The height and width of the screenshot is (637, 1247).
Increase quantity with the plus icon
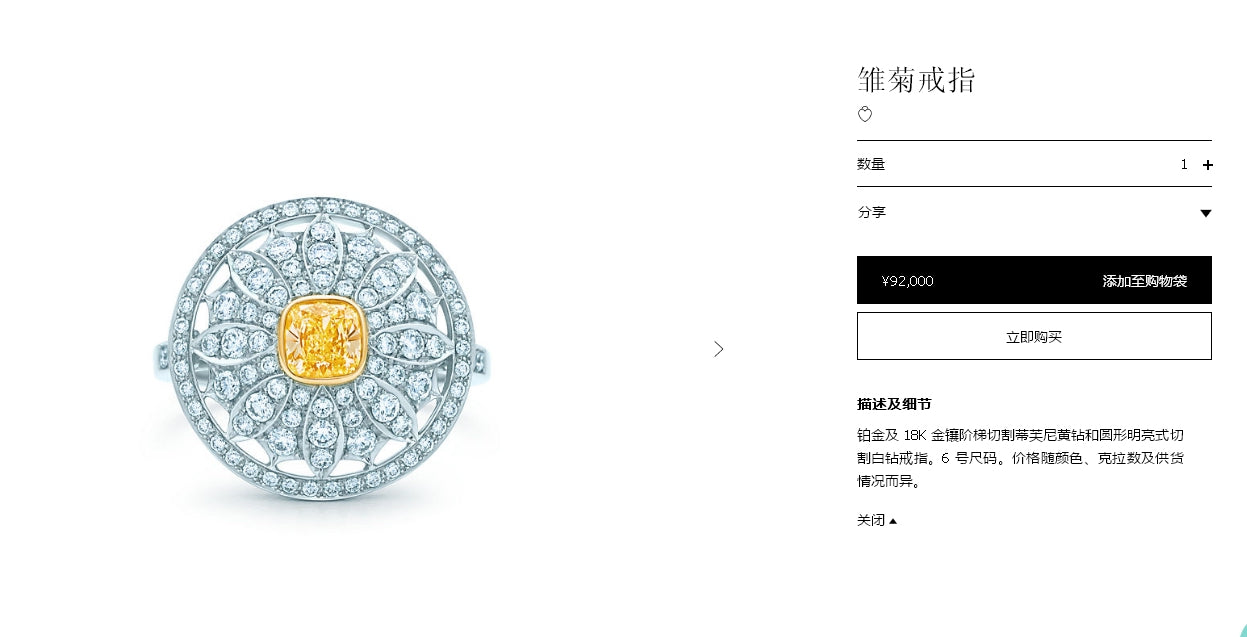[x=1207, y=165]
